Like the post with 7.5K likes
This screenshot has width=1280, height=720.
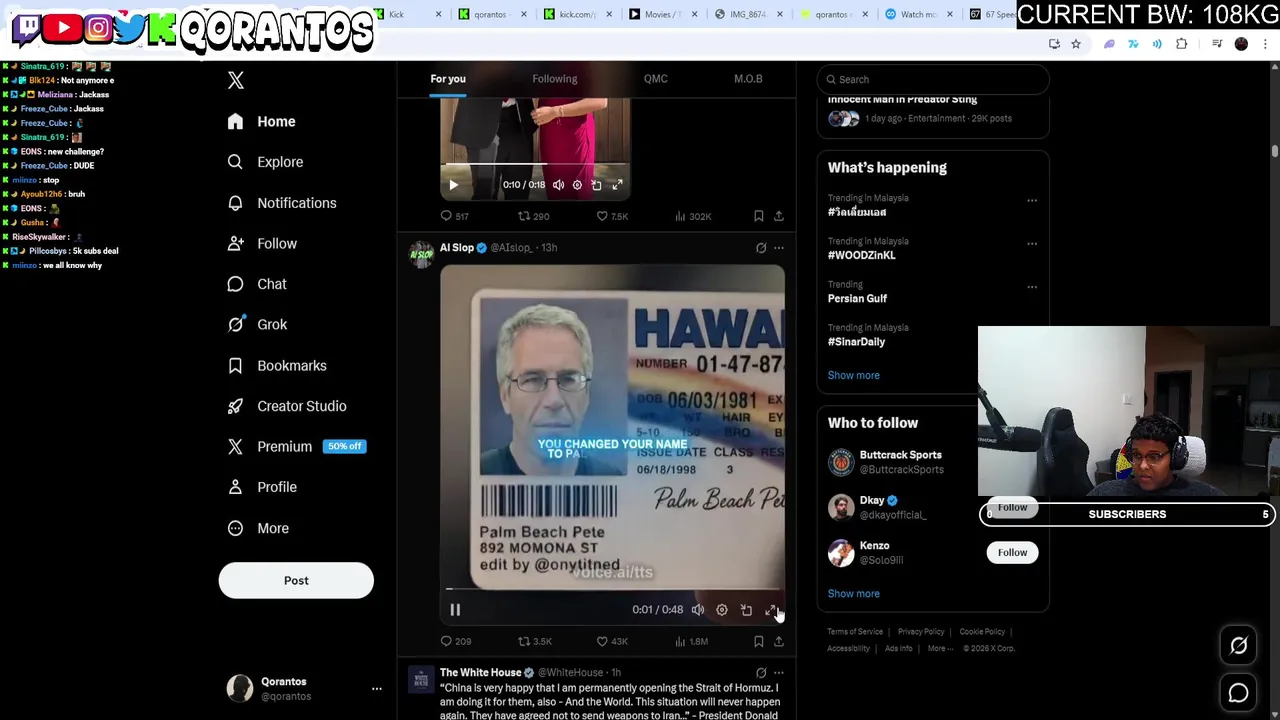tap(612, 216)
